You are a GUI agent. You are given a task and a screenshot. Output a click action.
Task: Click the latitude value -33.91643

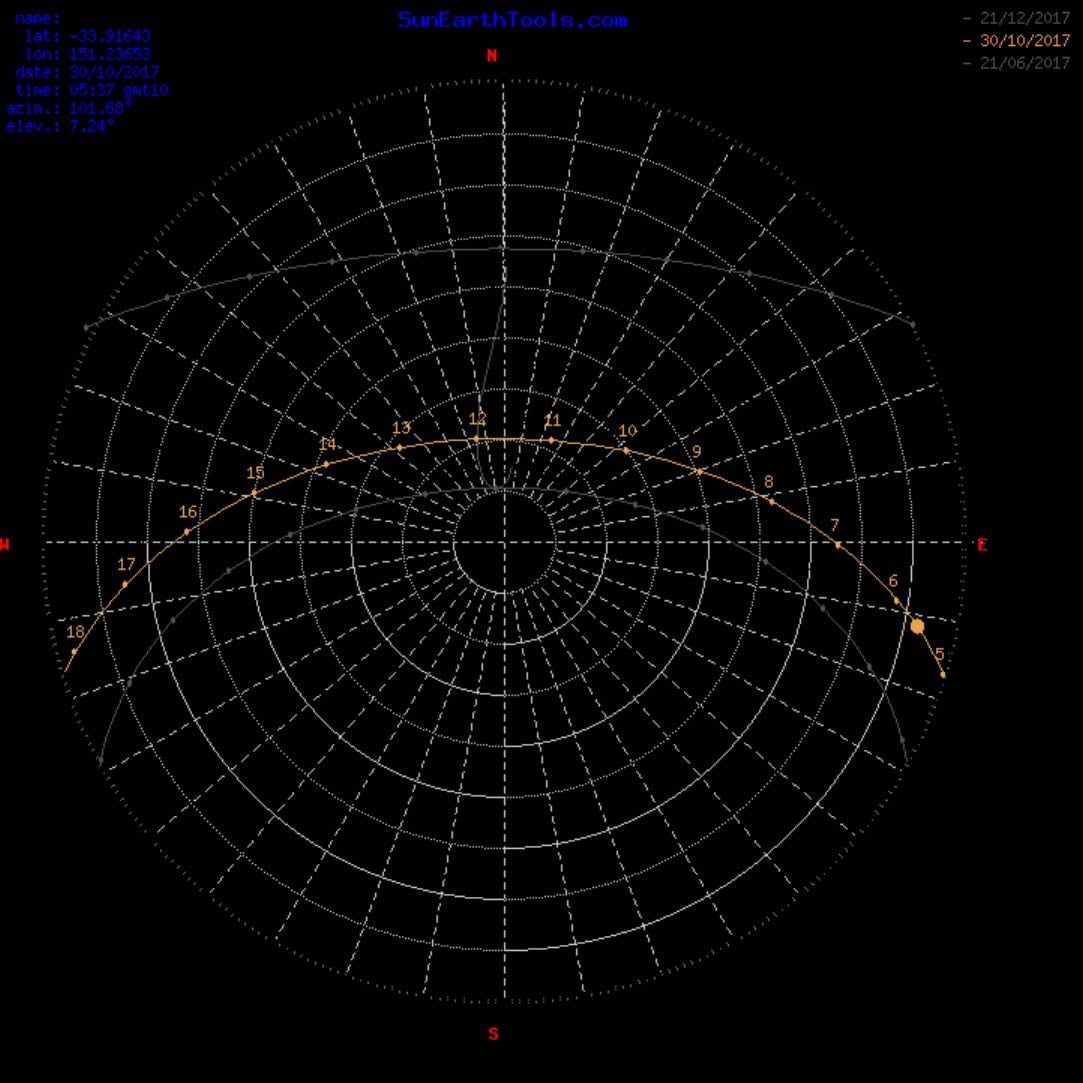(x=111, y=36)
